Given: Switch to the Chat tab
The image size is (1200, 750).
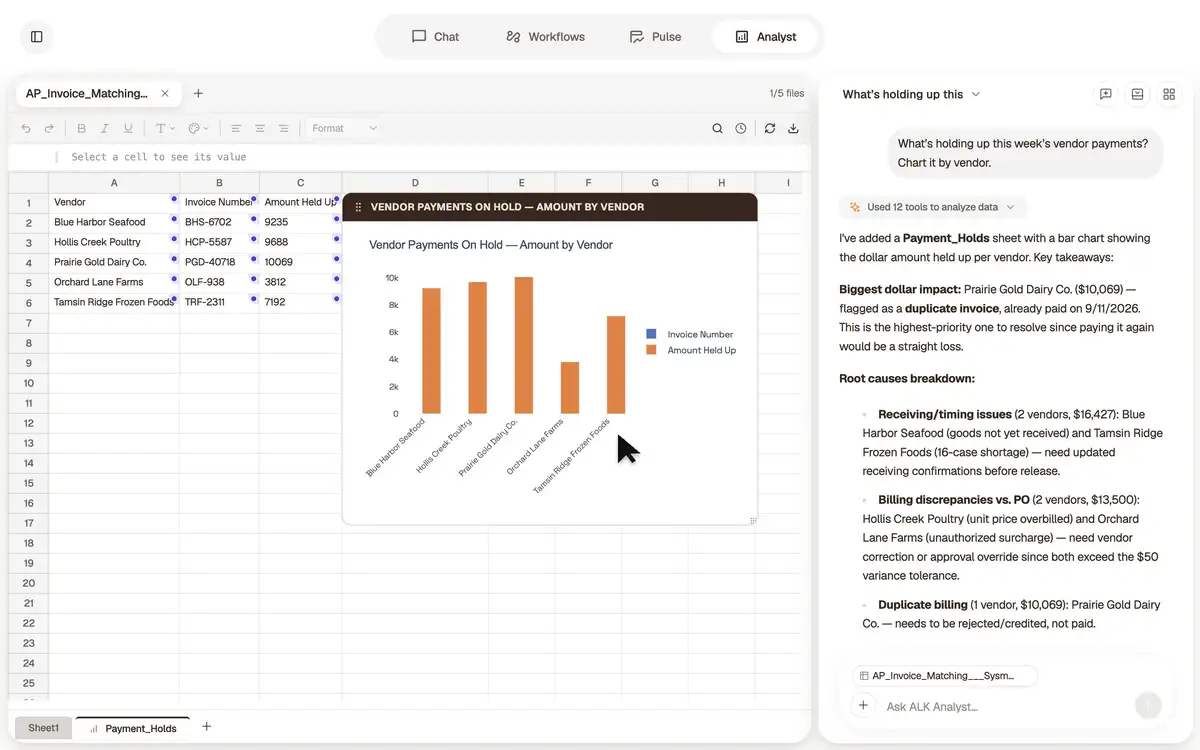Looking at the screenshot, I should (x=435, y=37).
